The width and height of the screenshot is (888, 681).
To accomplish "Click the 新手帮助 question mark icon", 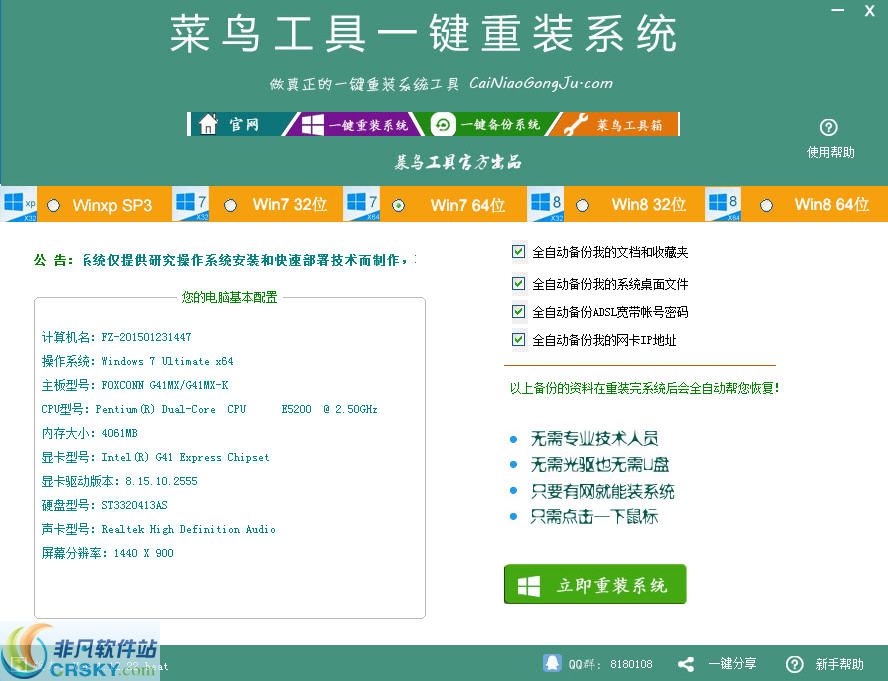I will (x=794, y=664).
